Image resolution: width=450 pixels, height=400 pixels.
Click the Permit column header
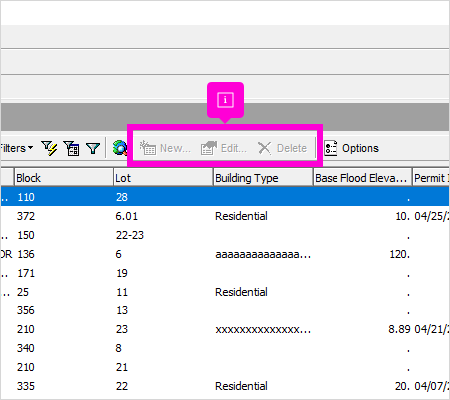coord(431,178)
